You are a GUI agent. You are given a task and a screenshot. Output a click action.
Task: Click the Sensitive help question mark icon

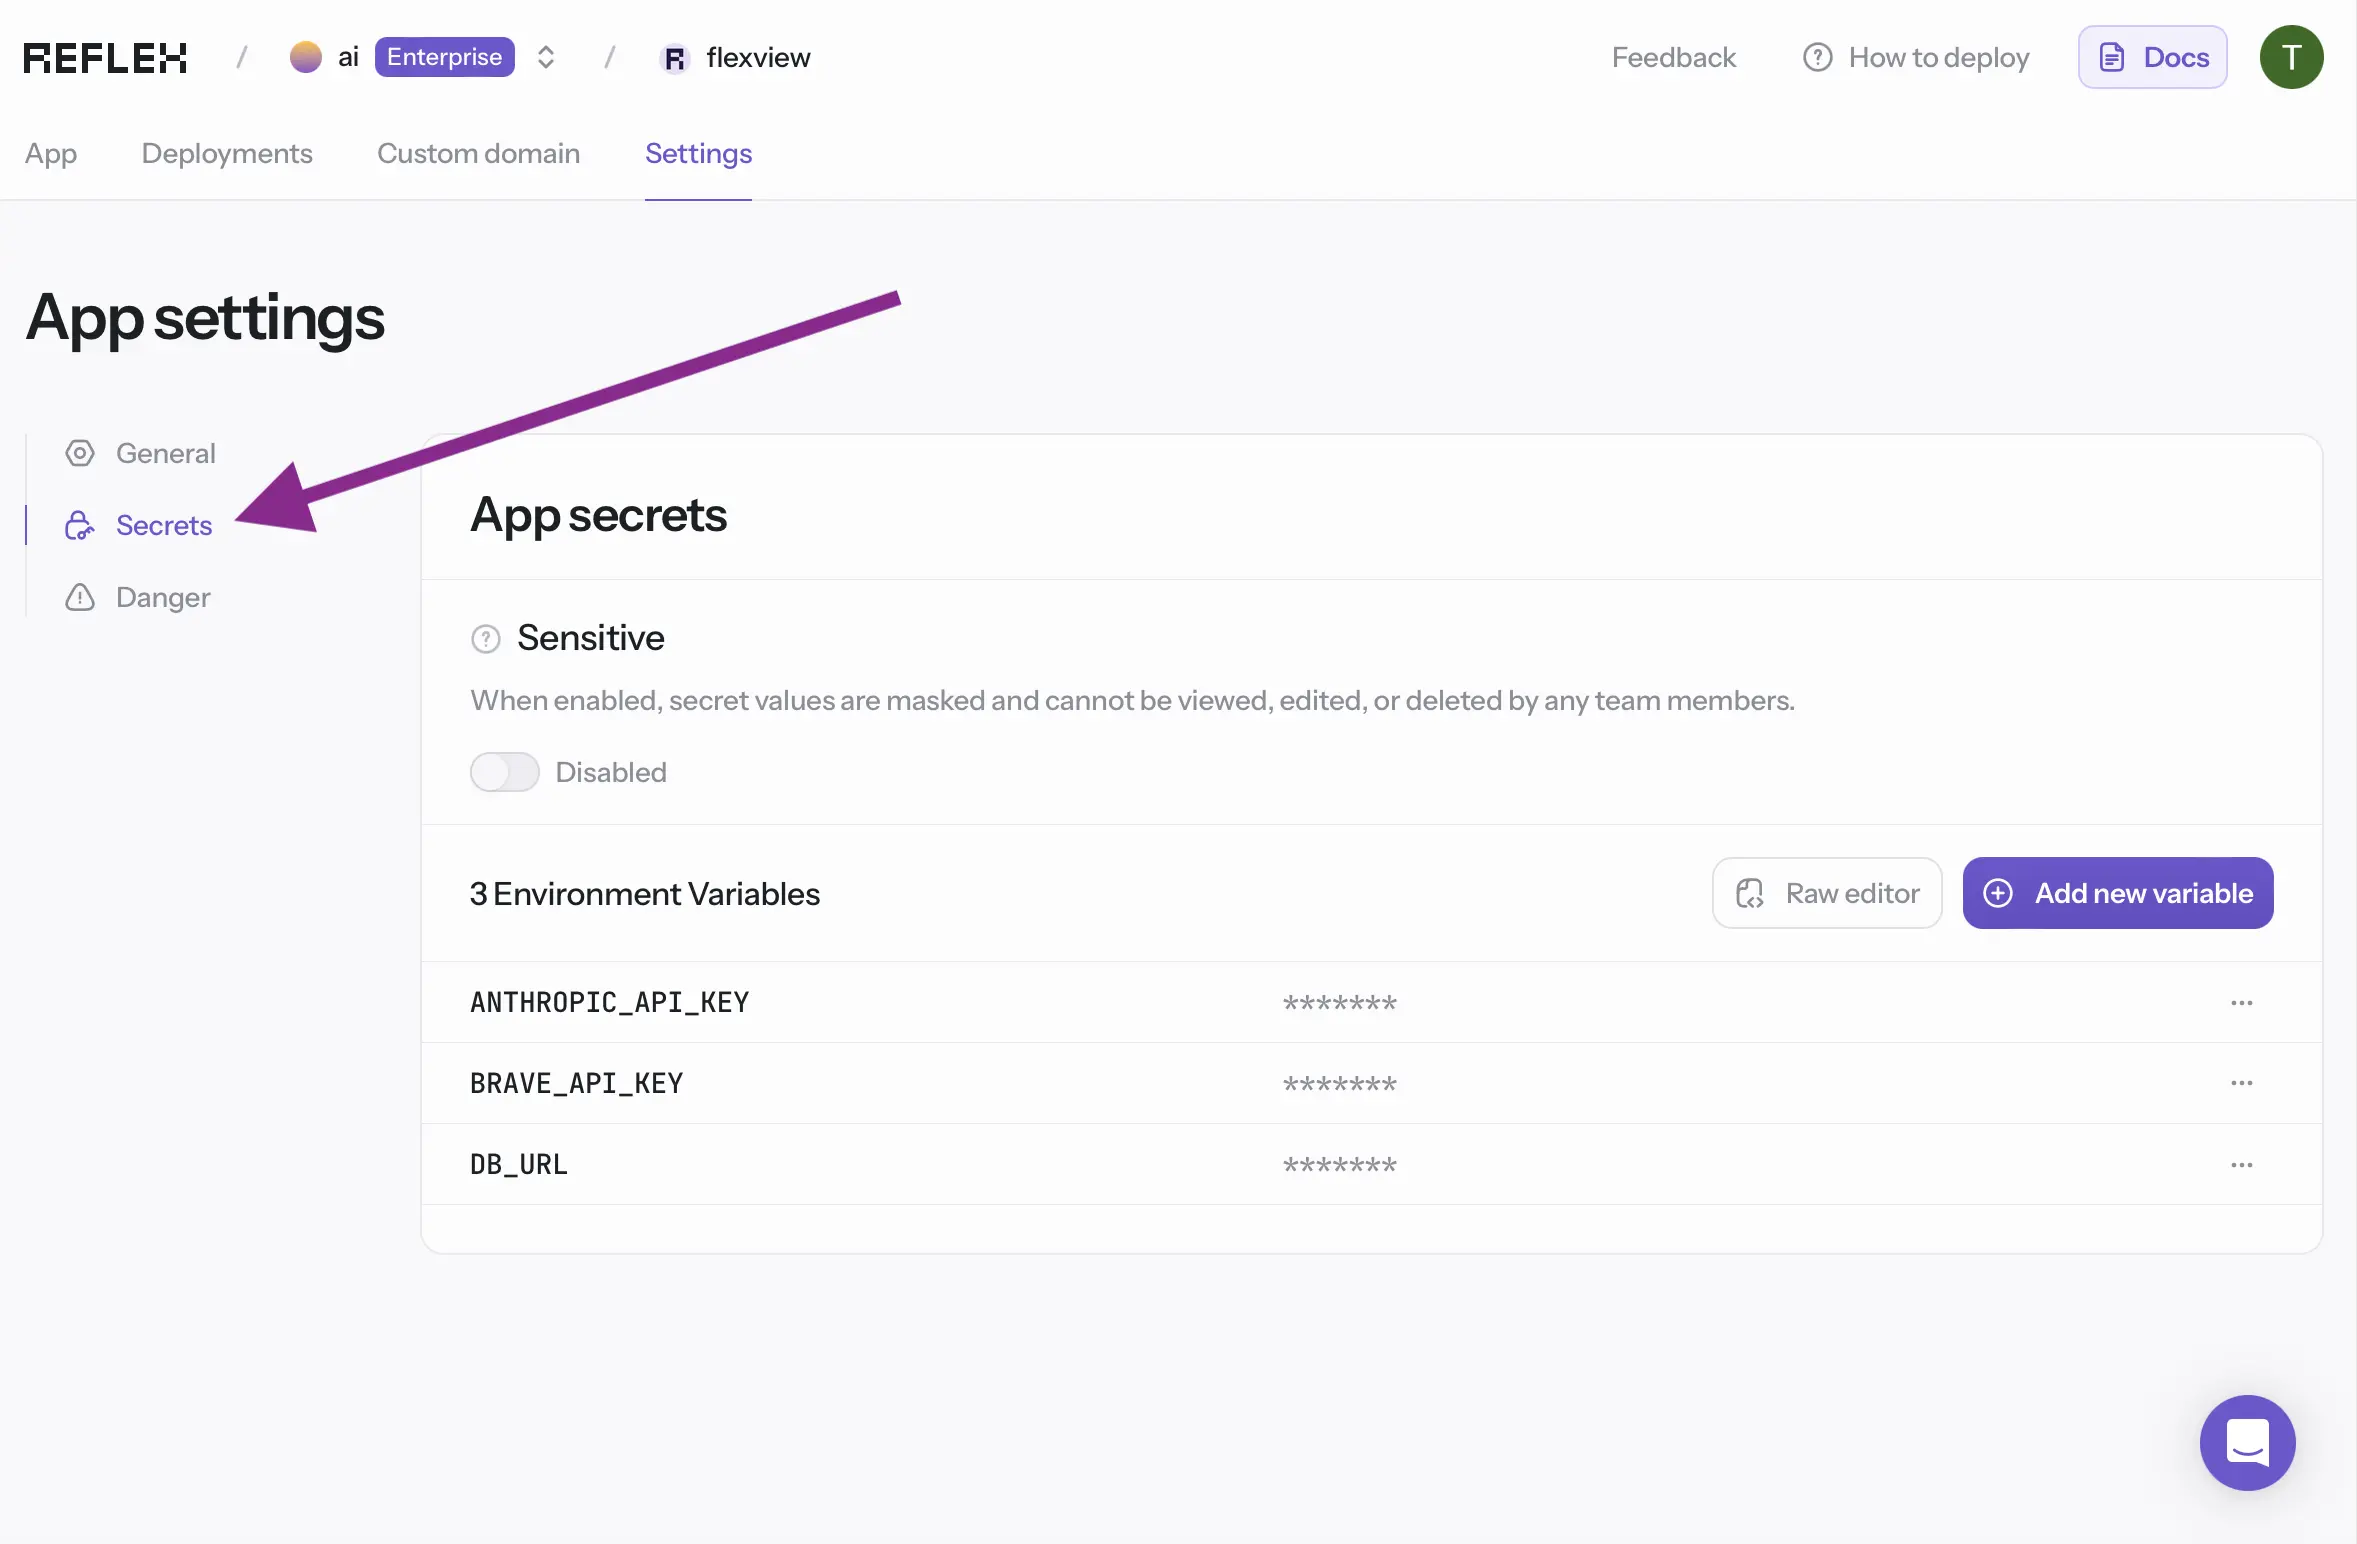click(486, 638)
